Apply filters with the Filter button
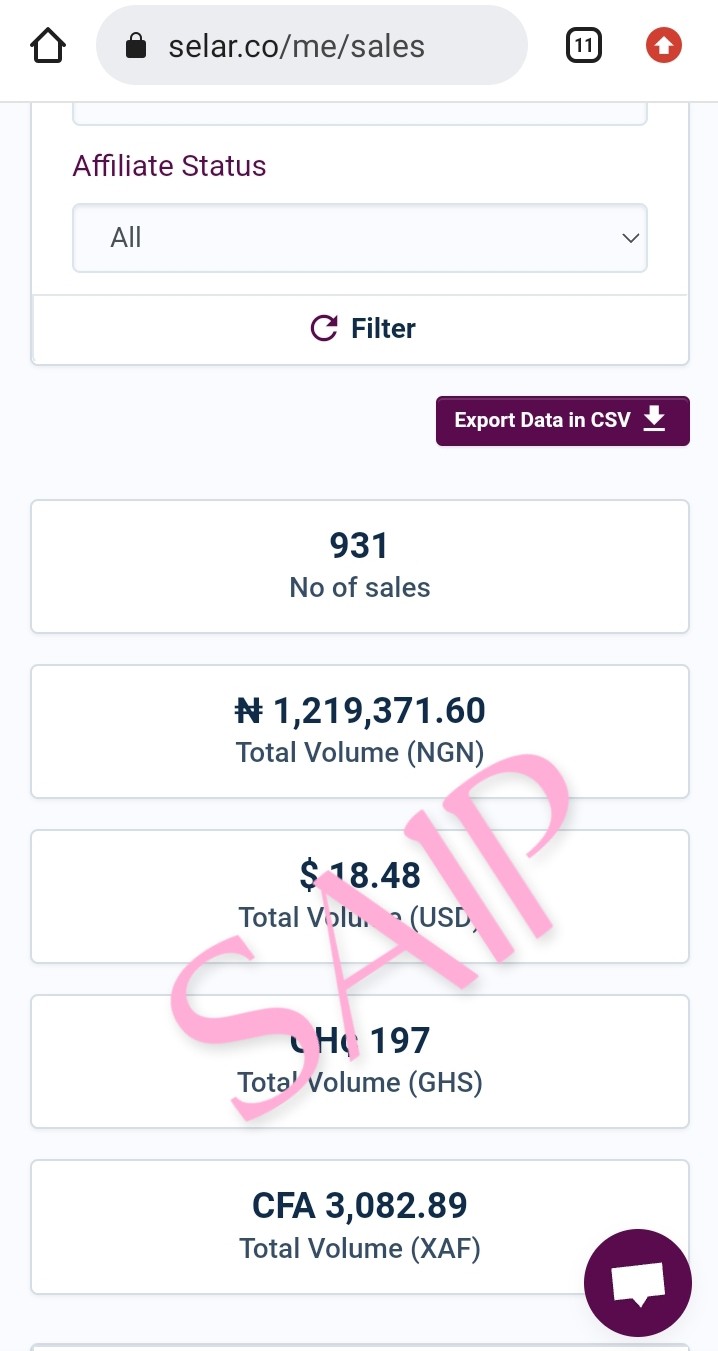This screenshot has height=1351, width=718. point(361,329)
